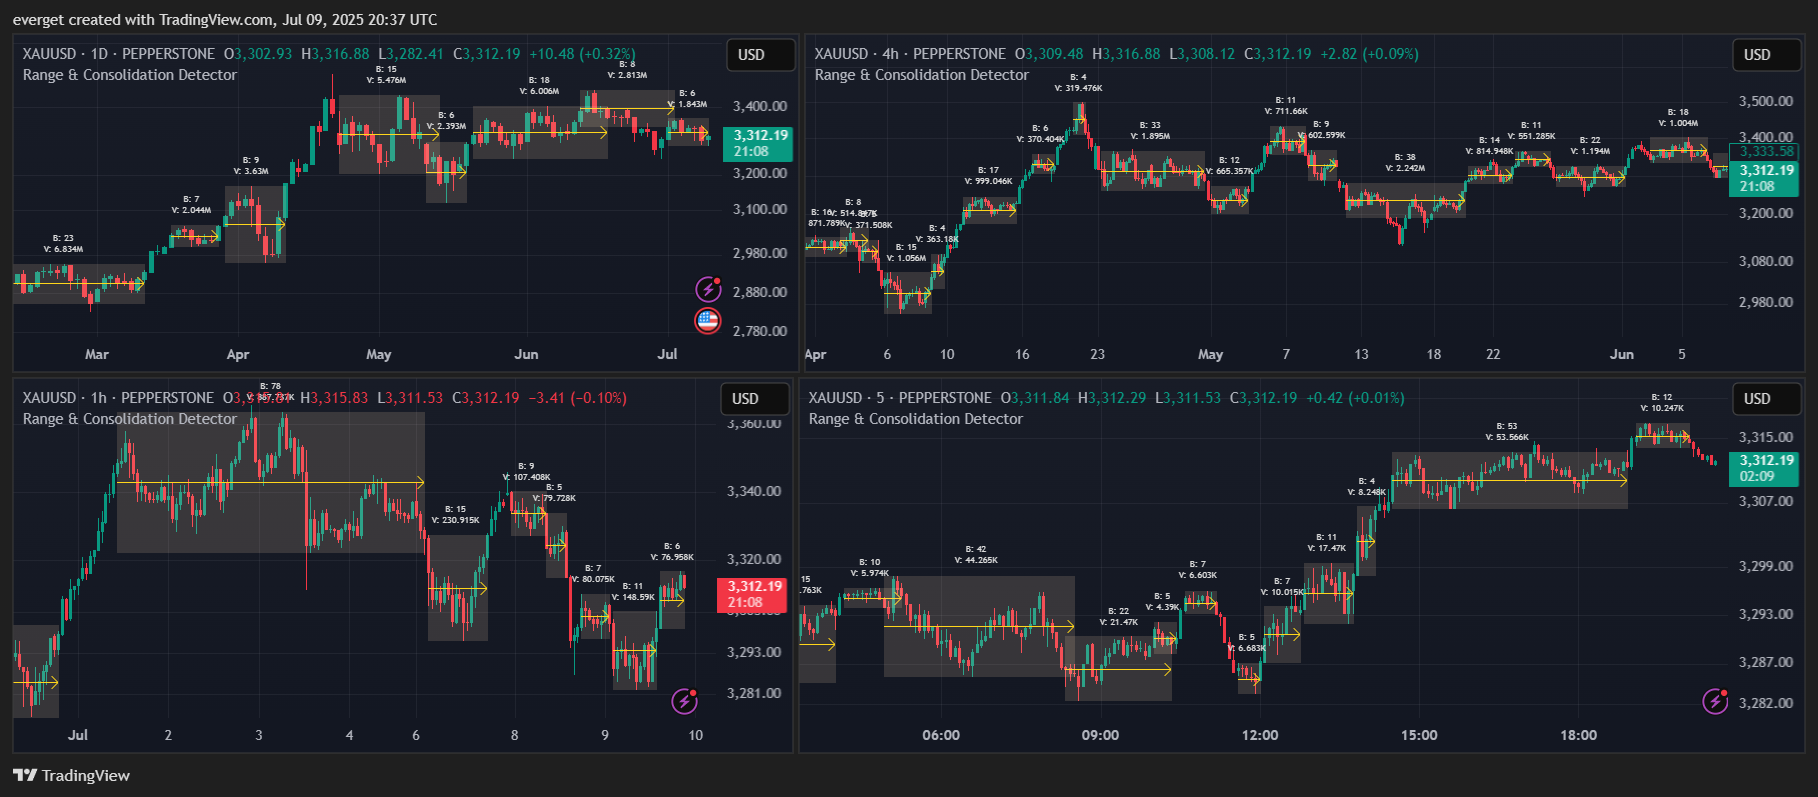Click the lightning flash icon on the 1D chart
Viewport: 1818px width, 797px height.
tap(708, 289)
